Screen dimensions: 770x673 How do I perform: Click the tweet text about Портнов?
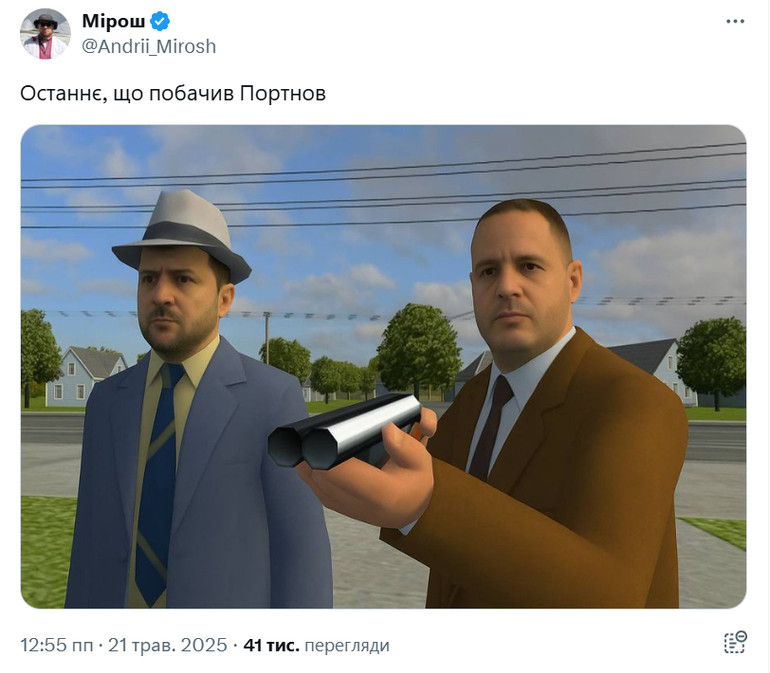pos(173,93)
